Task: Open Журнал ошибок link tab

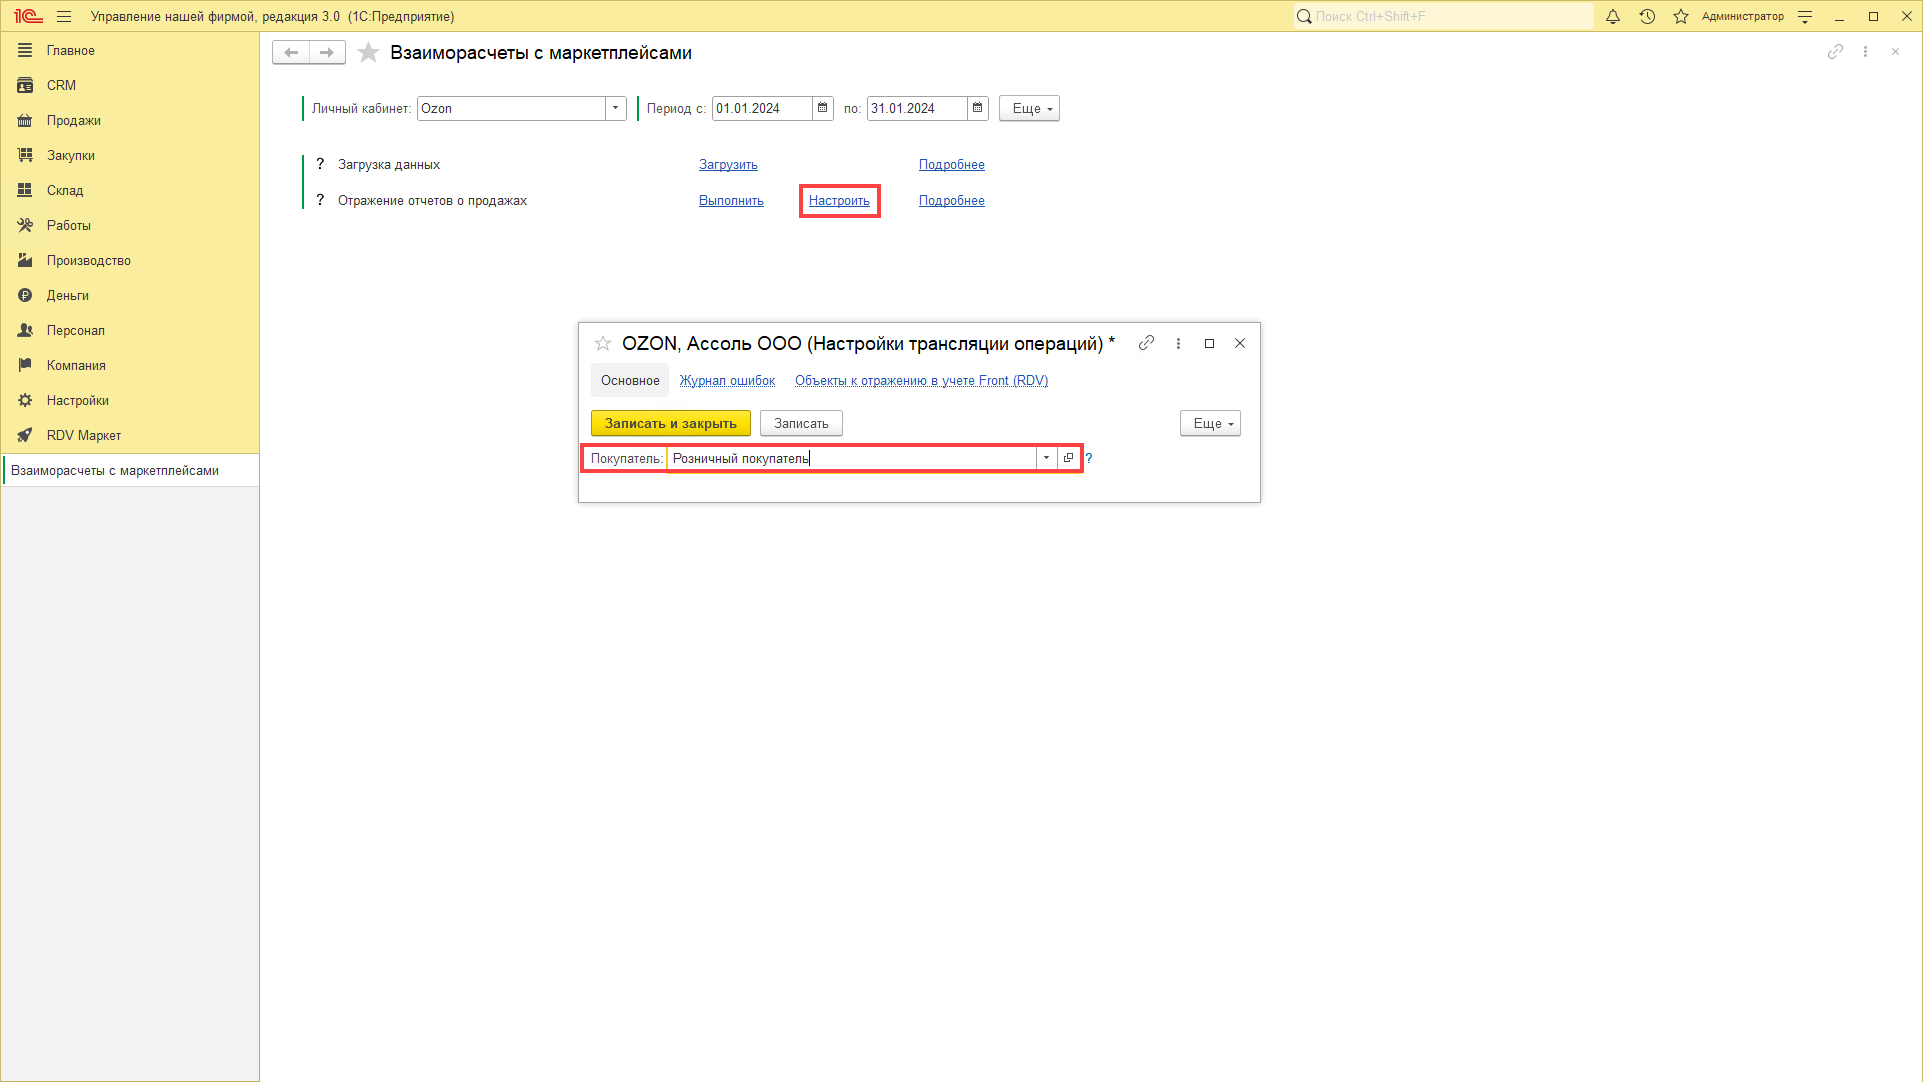Action: tap(727, 380)
